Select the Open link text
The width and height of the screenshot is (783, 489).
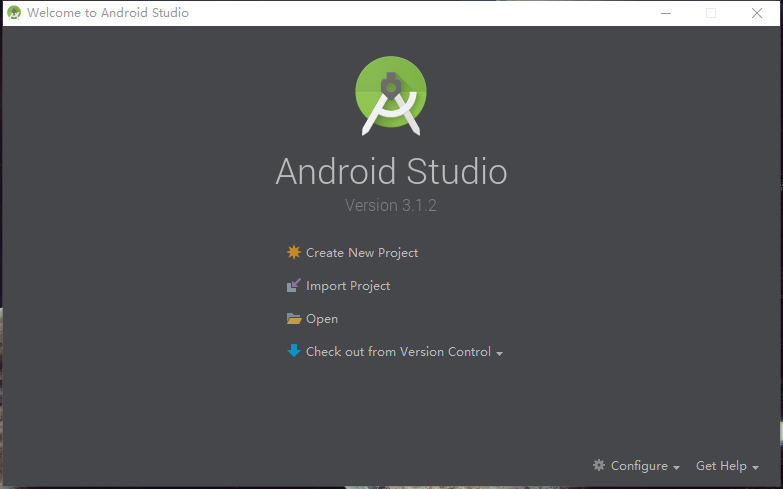click(x=322, y=319)
